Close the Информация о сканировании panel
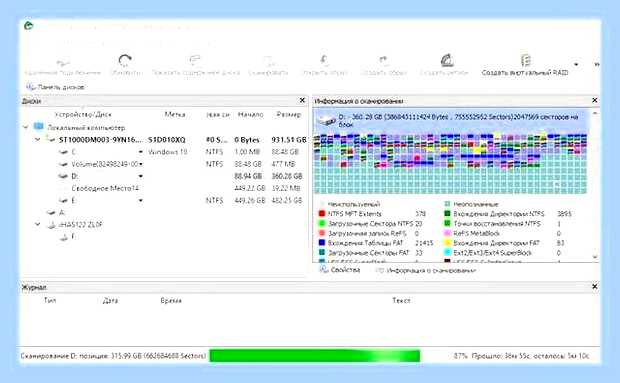Viewport: 620px width, 383px height. (594, 100)
